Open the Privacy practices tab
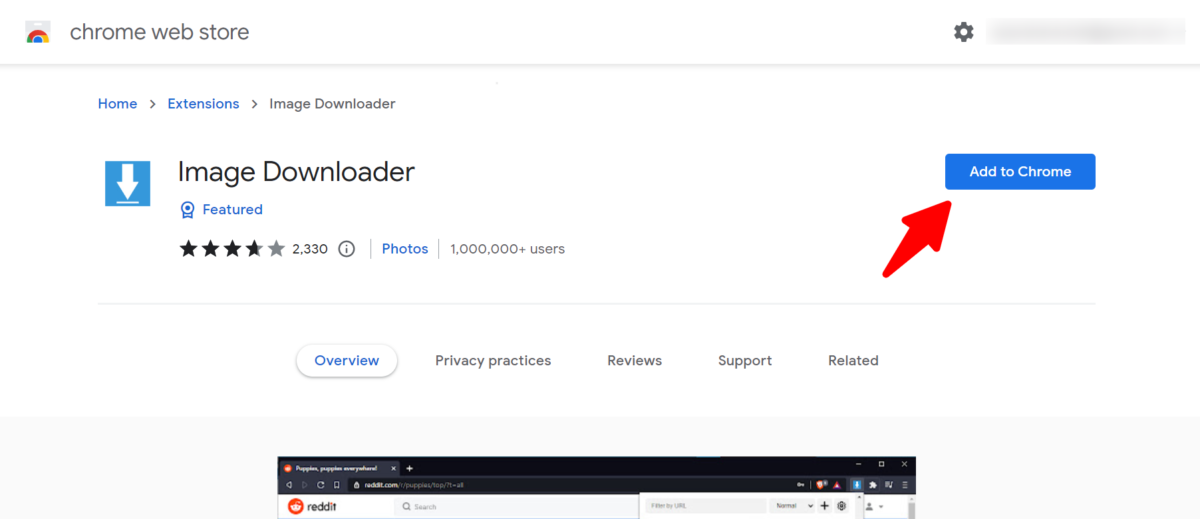This screenshot has width=1200, height=519. [493, 361]
